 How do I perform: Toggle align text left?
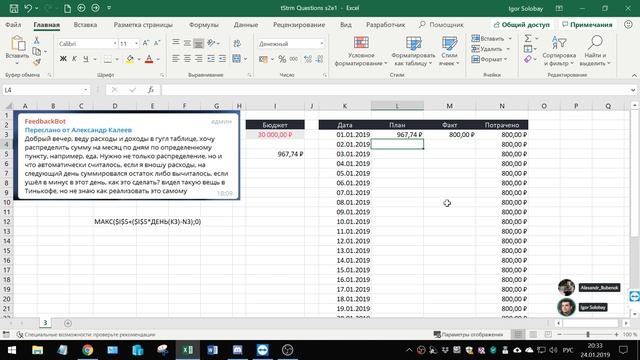pos(176,59)
